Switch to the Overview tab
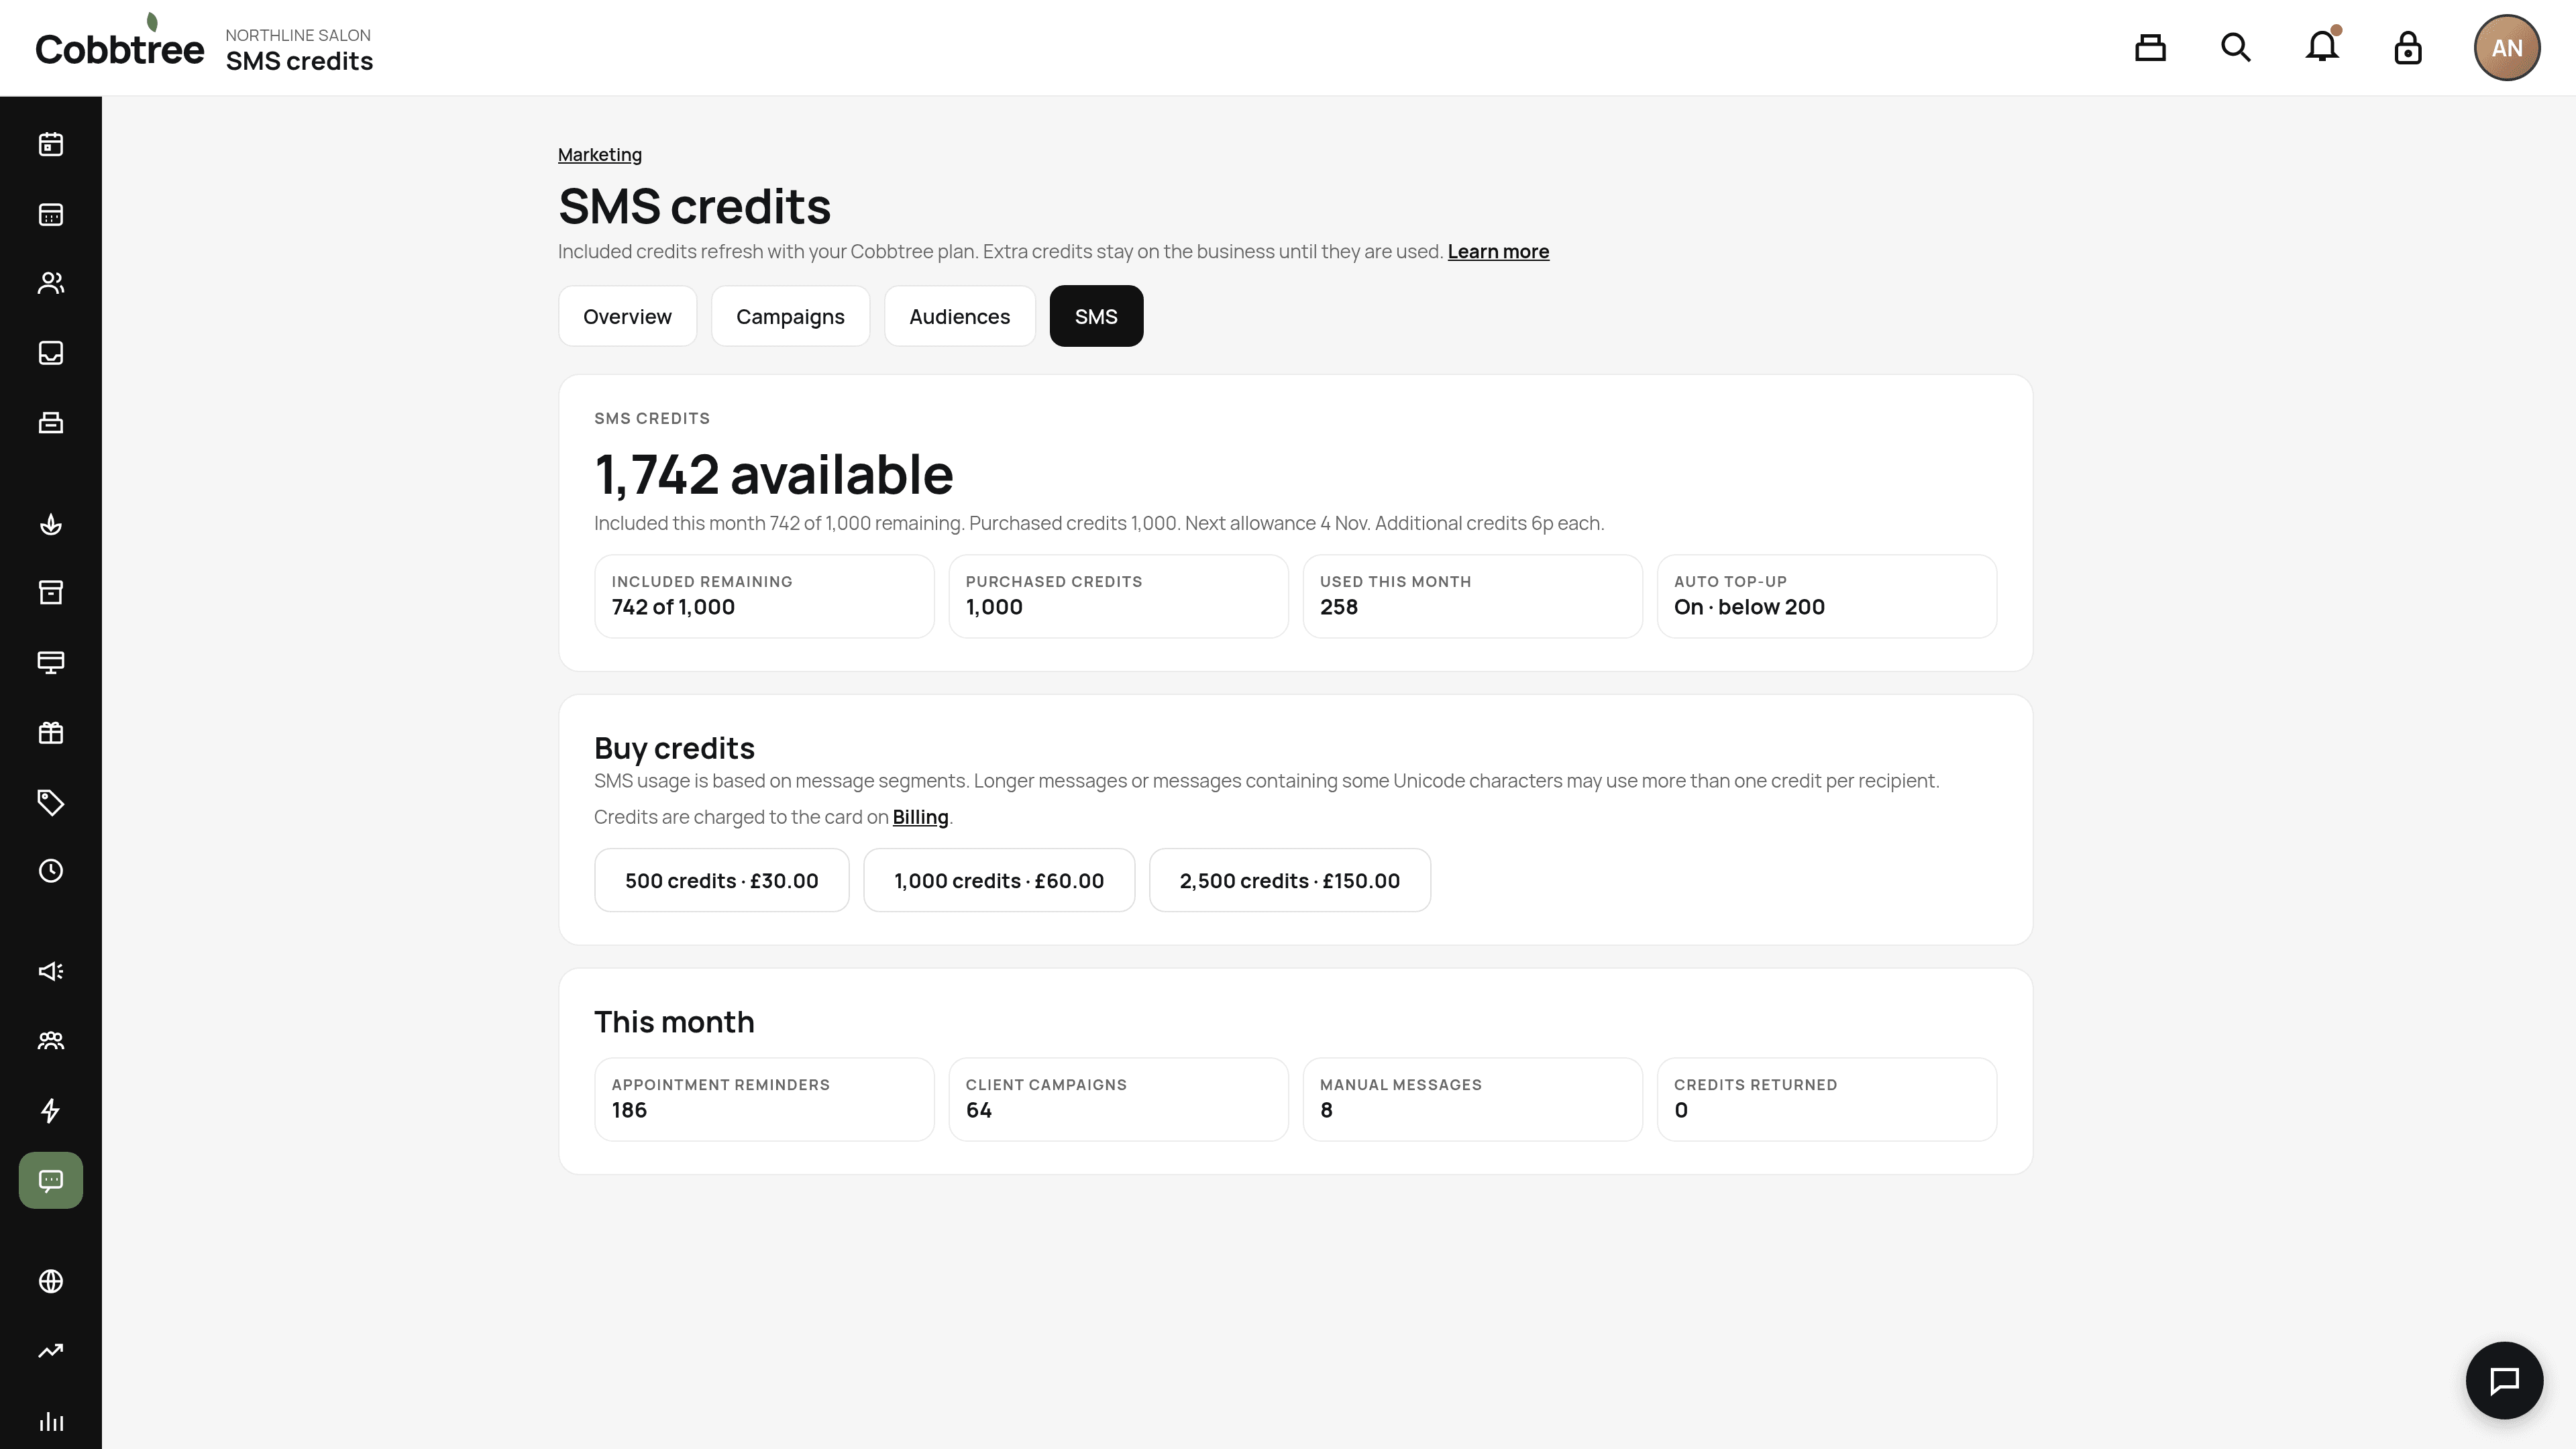2576x1449 pixels. pos(627,316)
